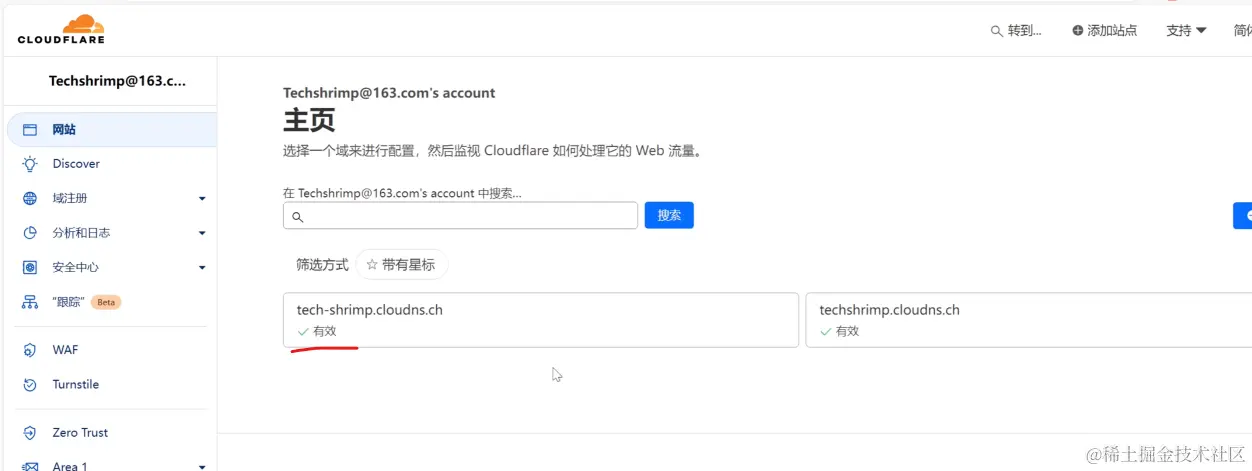Click the Zero Trust icon
Screen dimensions: 1252x471
tap(30, 433)
